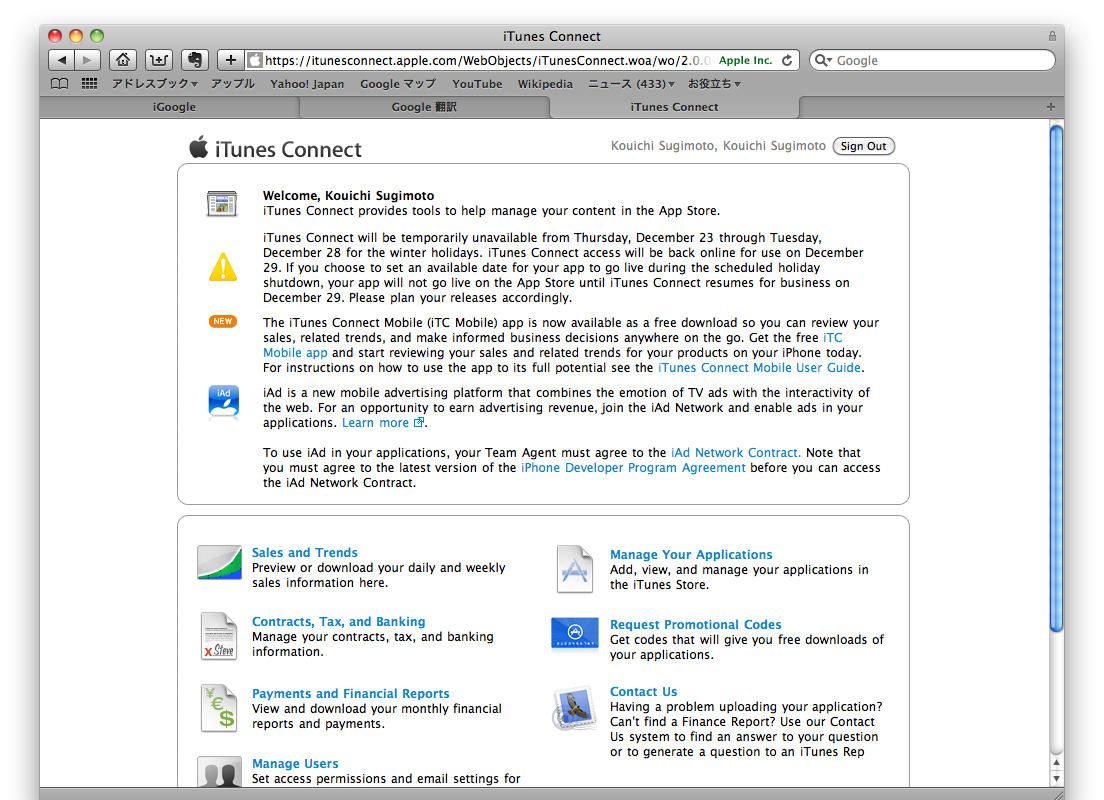
Task: Expand the ニュース (433) bookmarks dropdown
Action: 630,84
